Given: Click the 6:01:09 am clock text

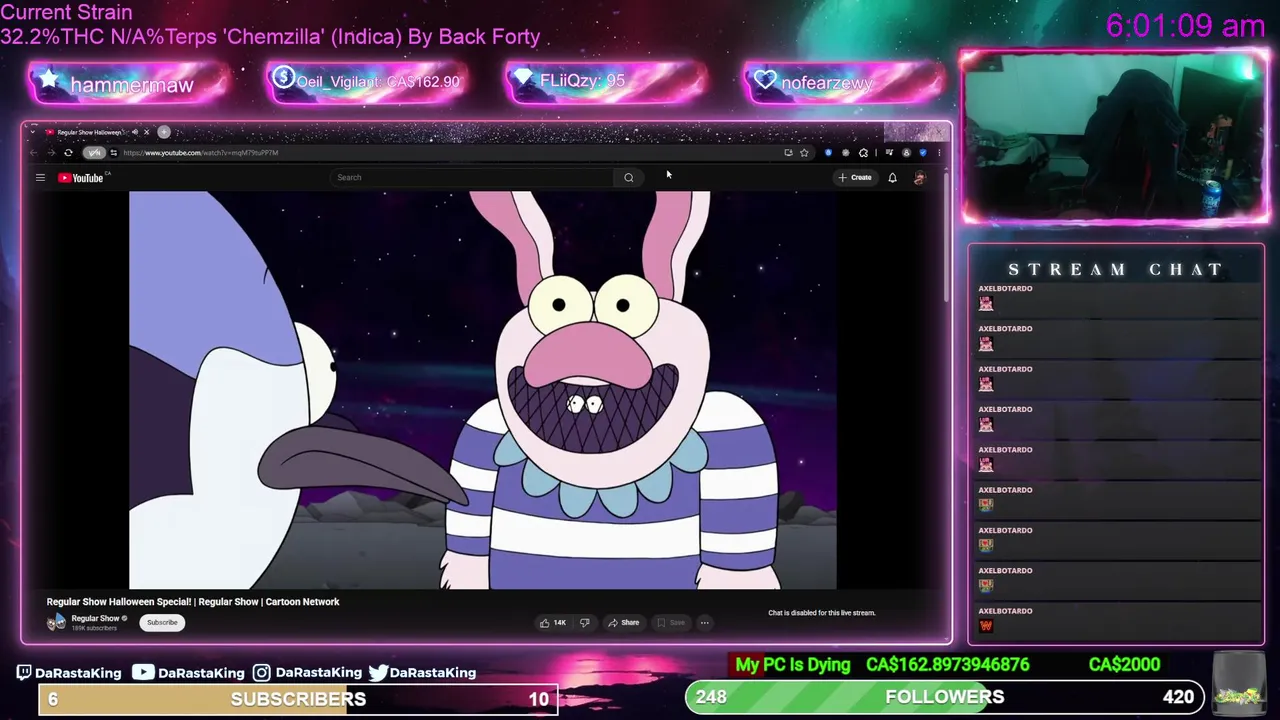Looking at the screenshot, I should (x=1186, y=27).
